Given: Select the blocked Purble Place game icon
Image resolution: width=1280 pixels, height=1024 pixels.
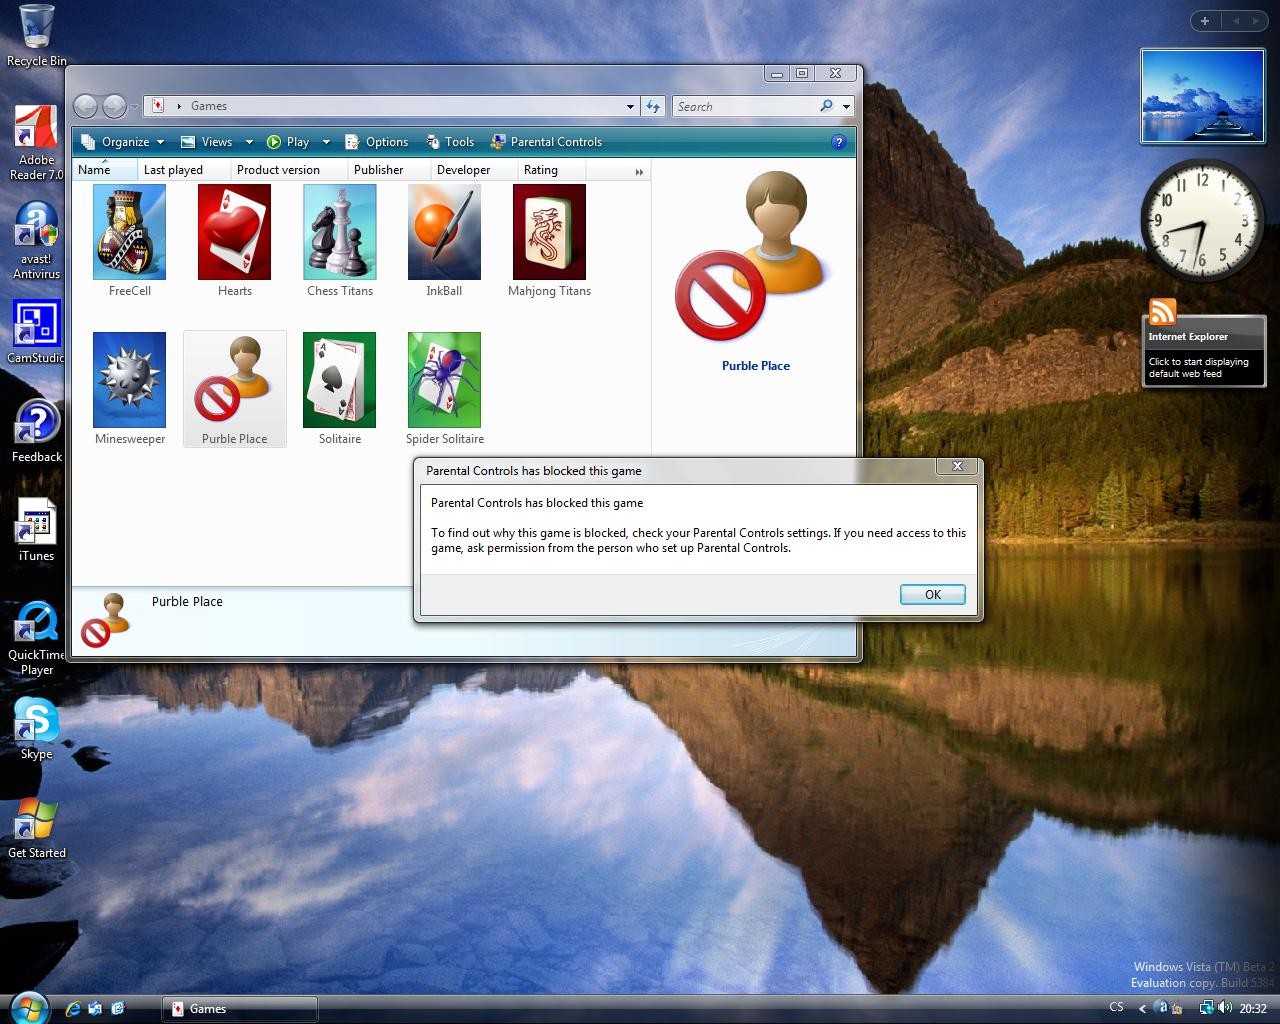Looking at the screenshot, I should point(234,380).
